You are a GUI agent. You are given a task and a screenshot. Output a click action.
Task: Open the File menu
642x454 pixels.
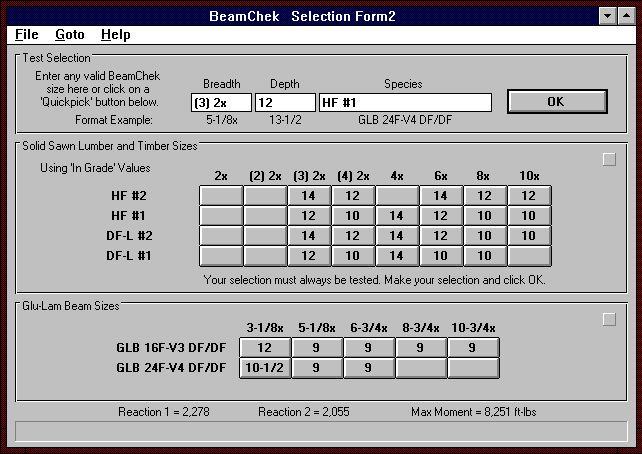[x=27, y=34]
